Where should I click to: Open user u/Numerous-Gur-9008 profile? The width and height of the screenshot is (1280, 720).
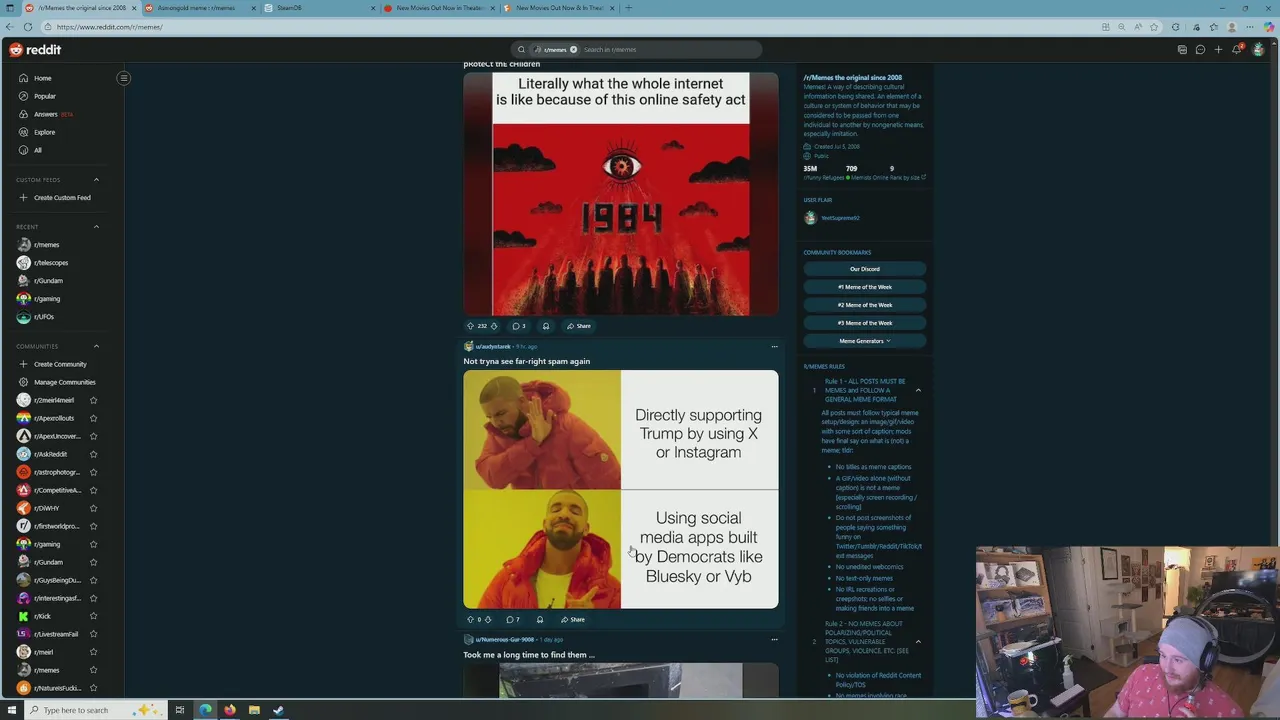(504, 640)
